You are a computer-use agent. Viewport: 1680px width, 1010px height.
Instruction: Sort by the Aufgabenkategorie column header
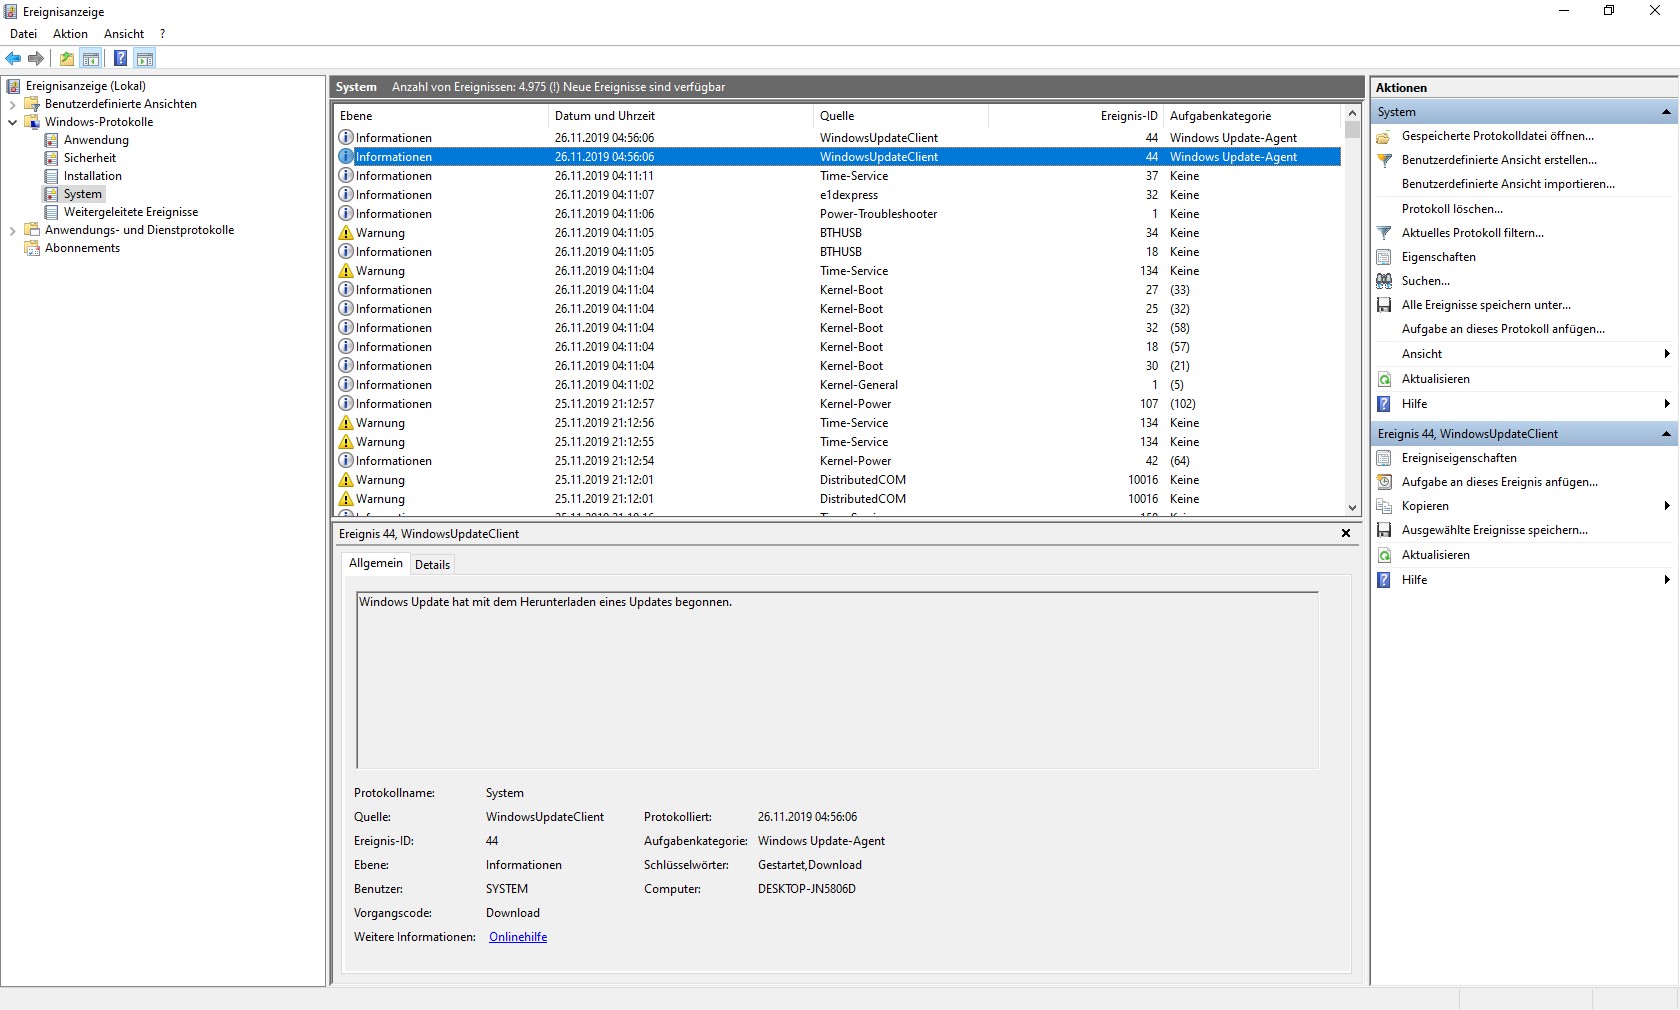1253,116
